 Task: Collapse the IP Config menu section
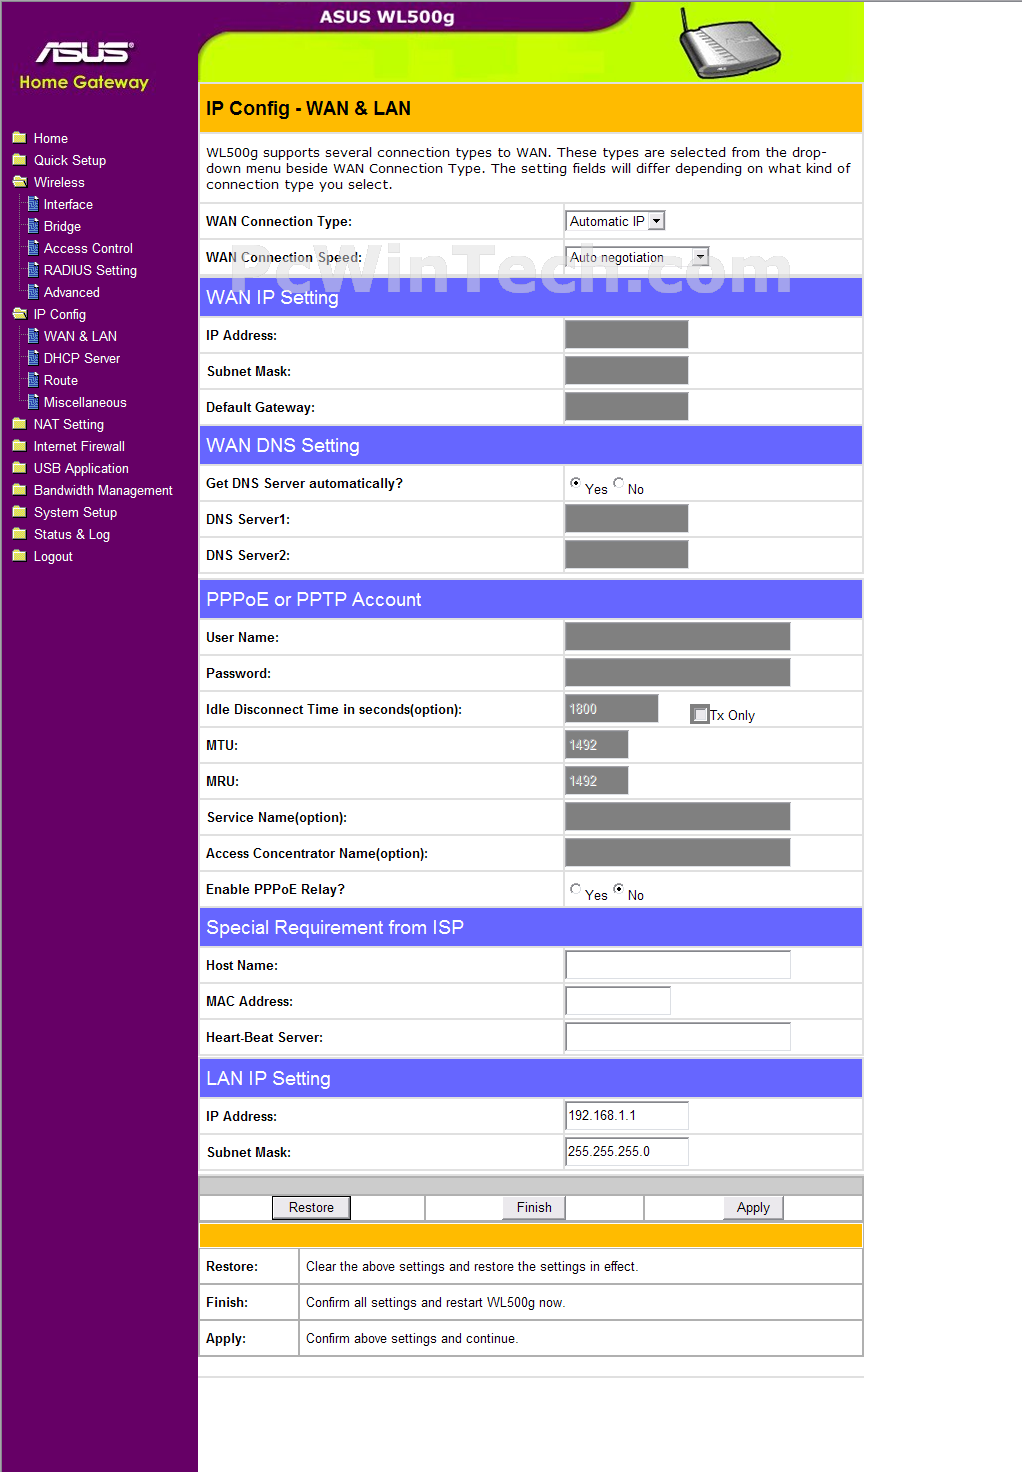coord(60,314)
